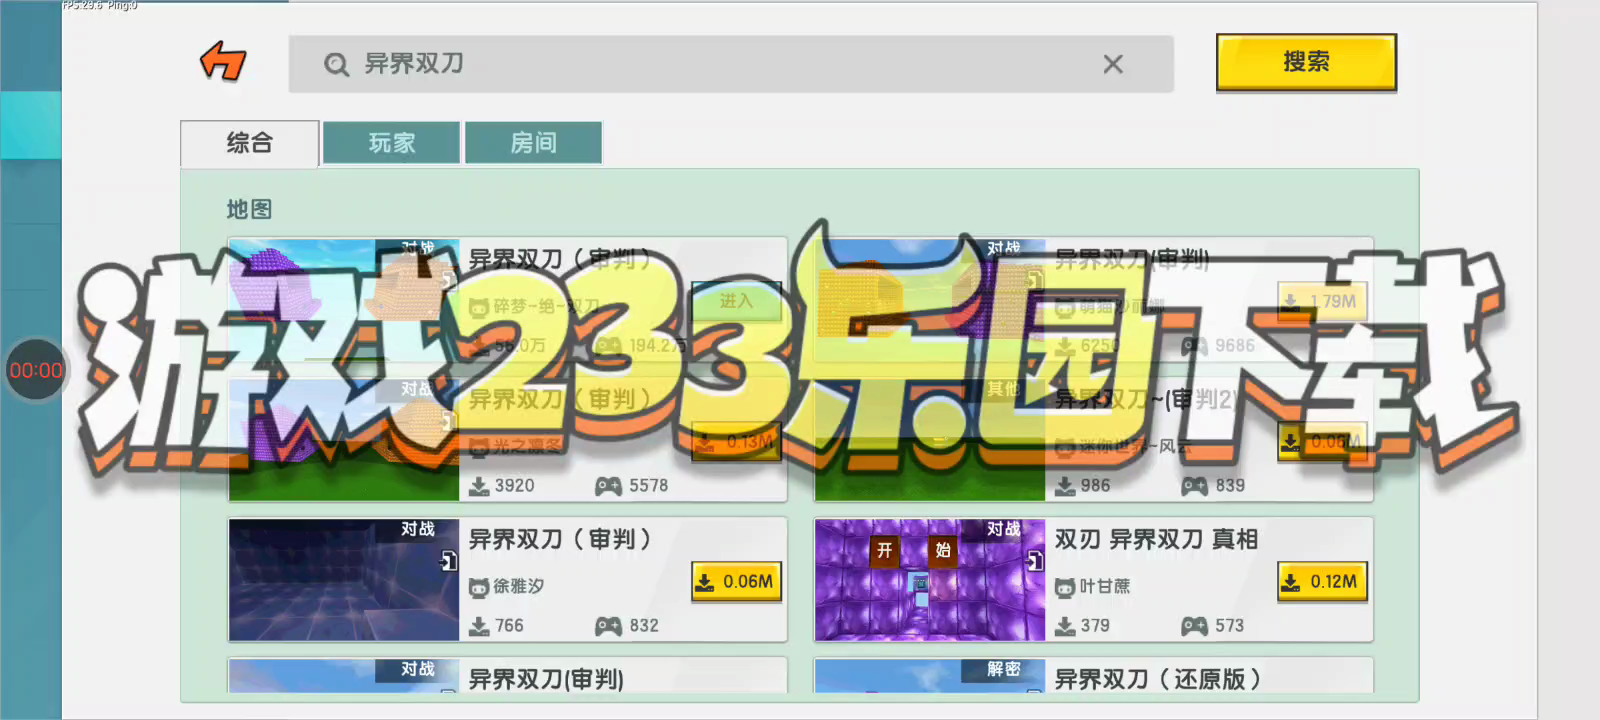
Task: Select the 房间 rooms tab
Action: coord(533,143)
